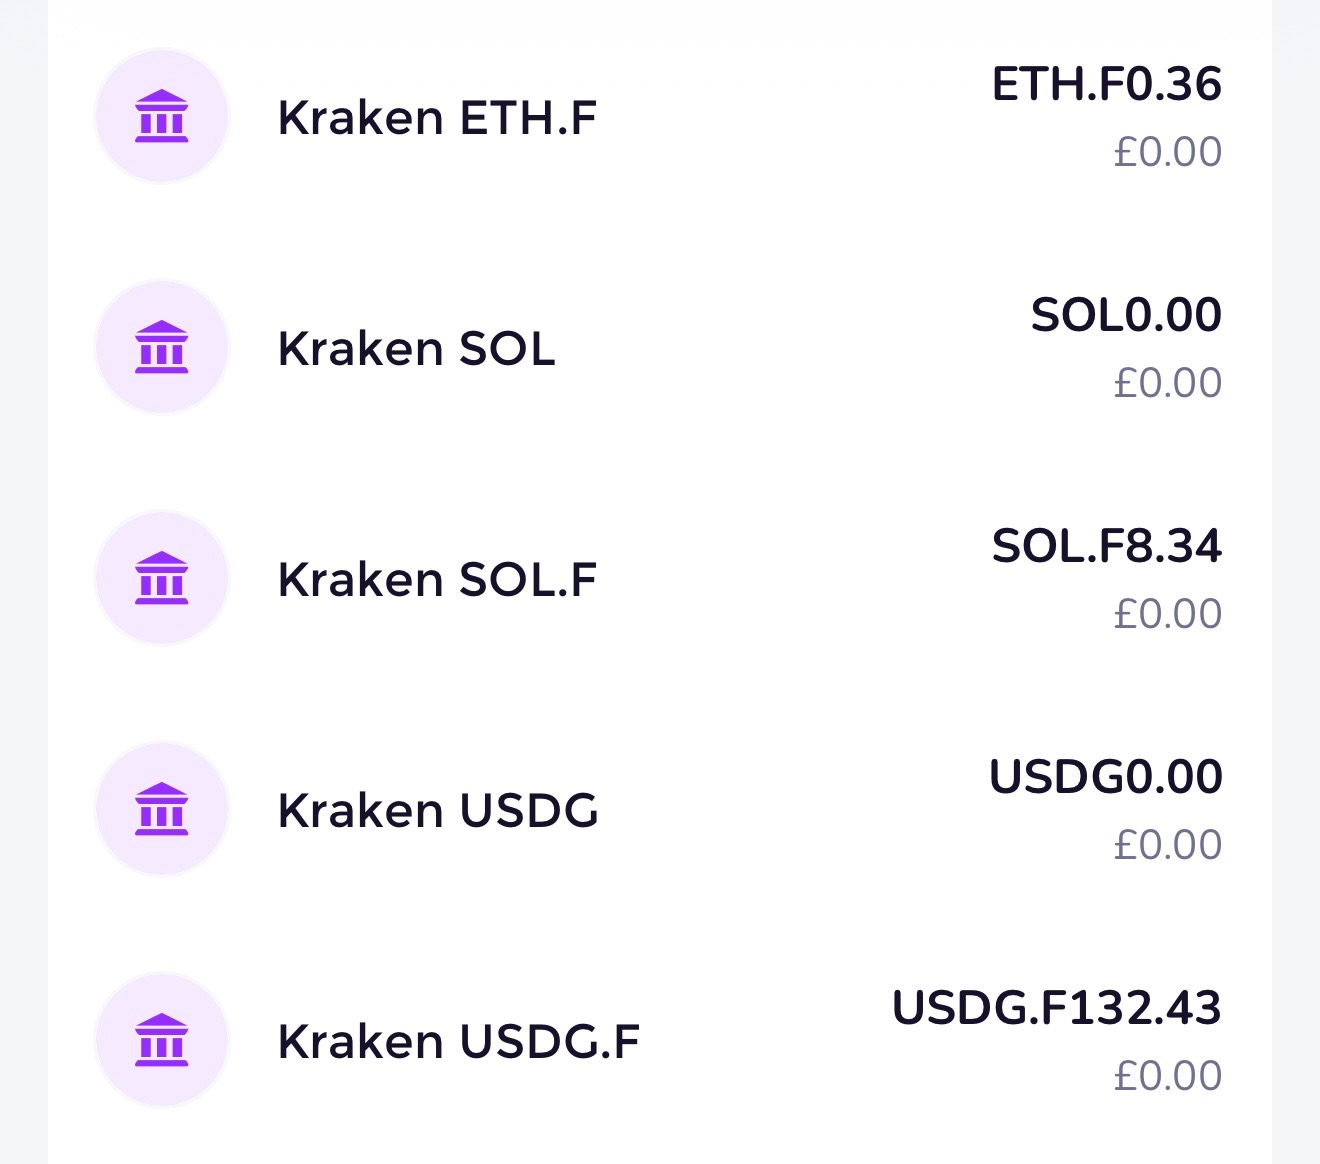Image resolution: width=1320 pixels, height=1164 pixels.
Task: Click the SOL0.00 balance amount
Action: 1126,315
